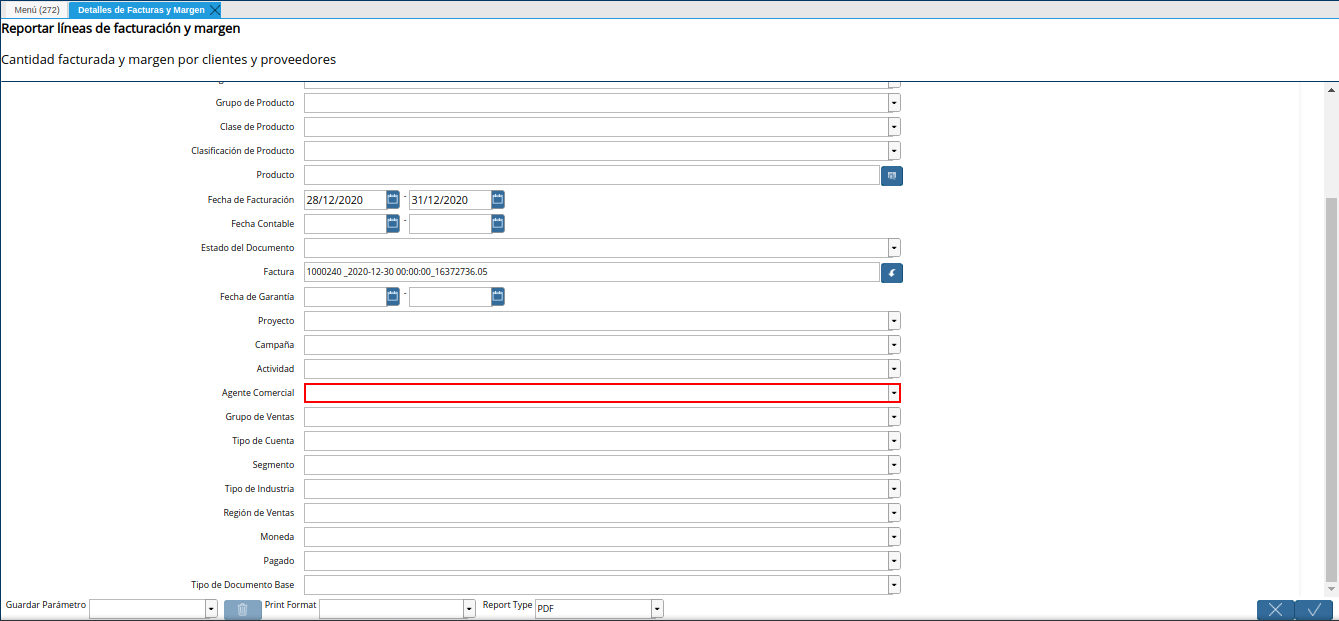Expand the Región de Ventas dropdown

(894, 513)
